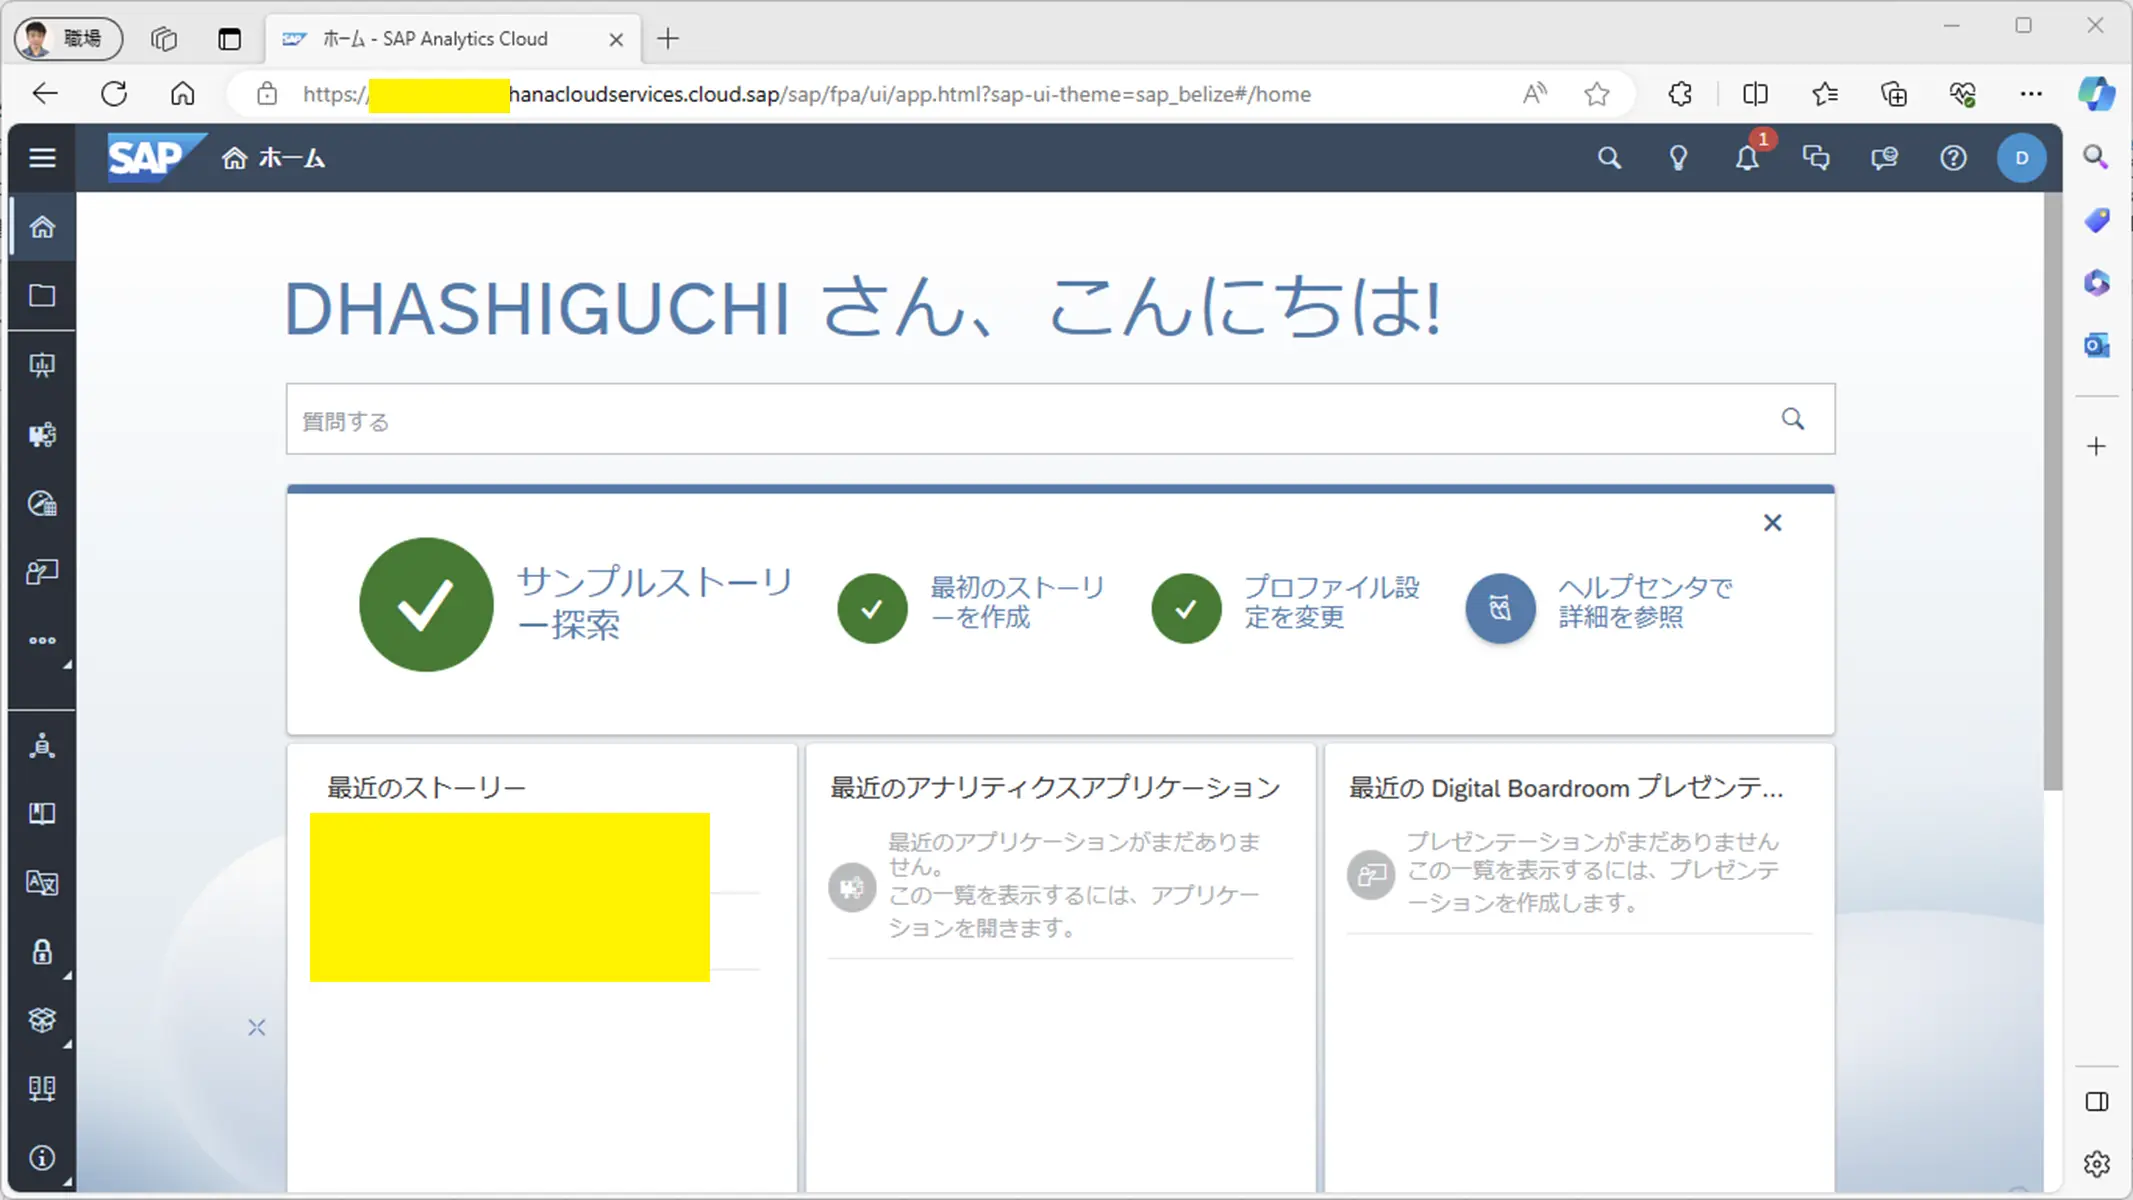Click the browser home button

tap(182, 94)
